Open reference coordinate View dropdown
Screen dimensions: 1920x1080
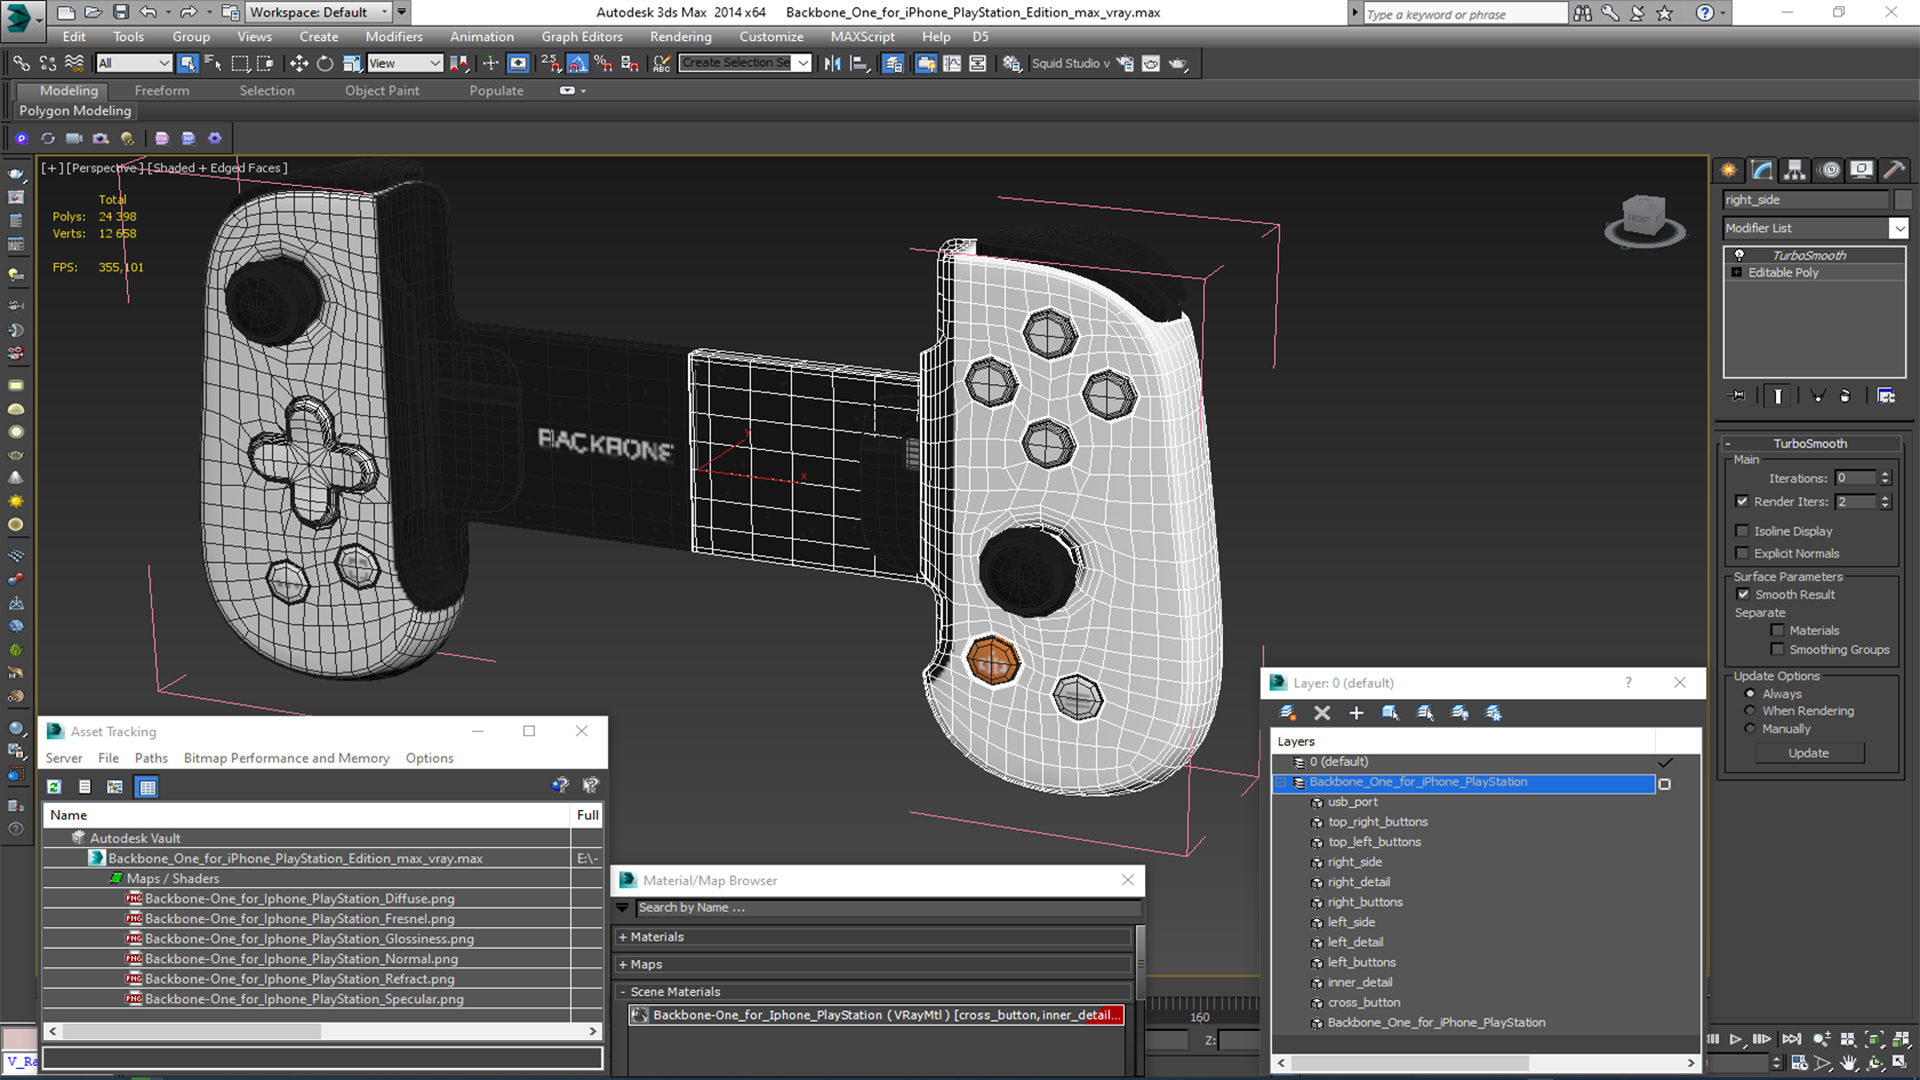(405, 63)
